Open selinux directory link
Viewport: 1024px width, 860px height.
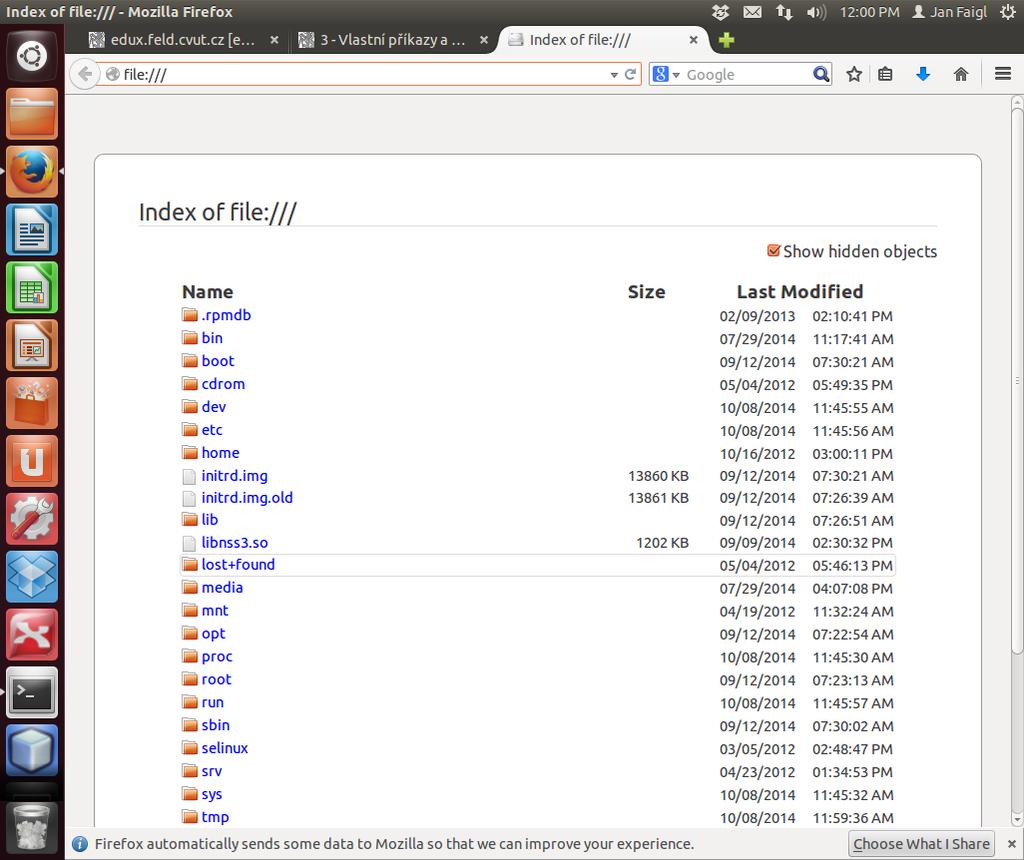point(225,748)
